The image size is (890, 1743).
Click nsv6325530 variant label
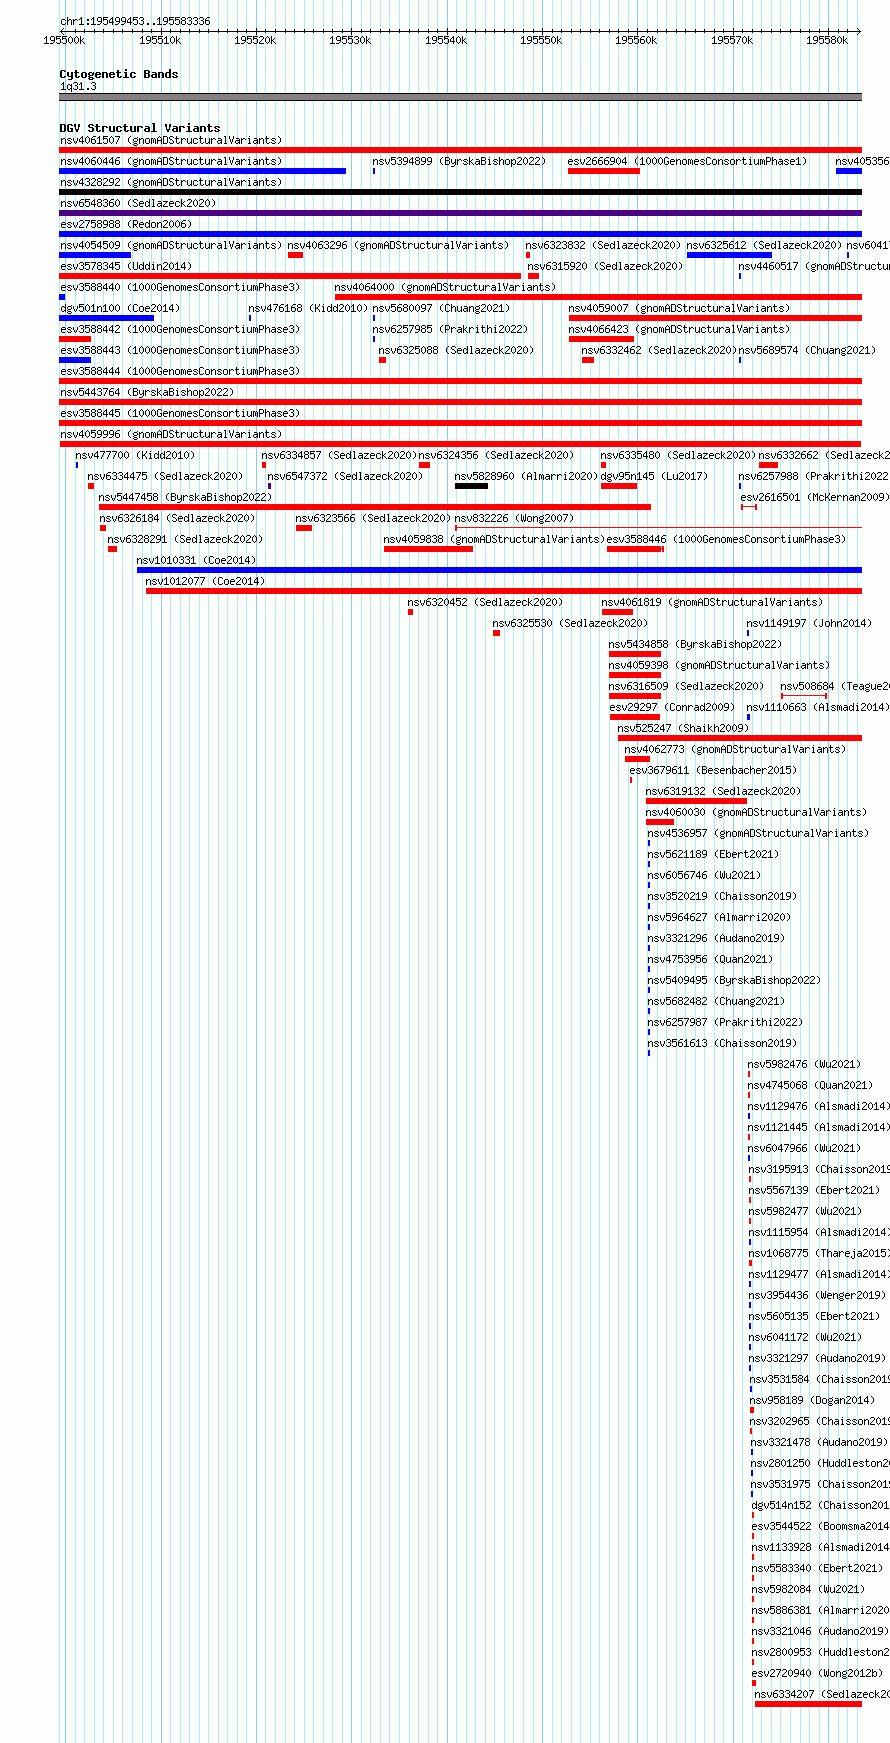click(570, 623)
